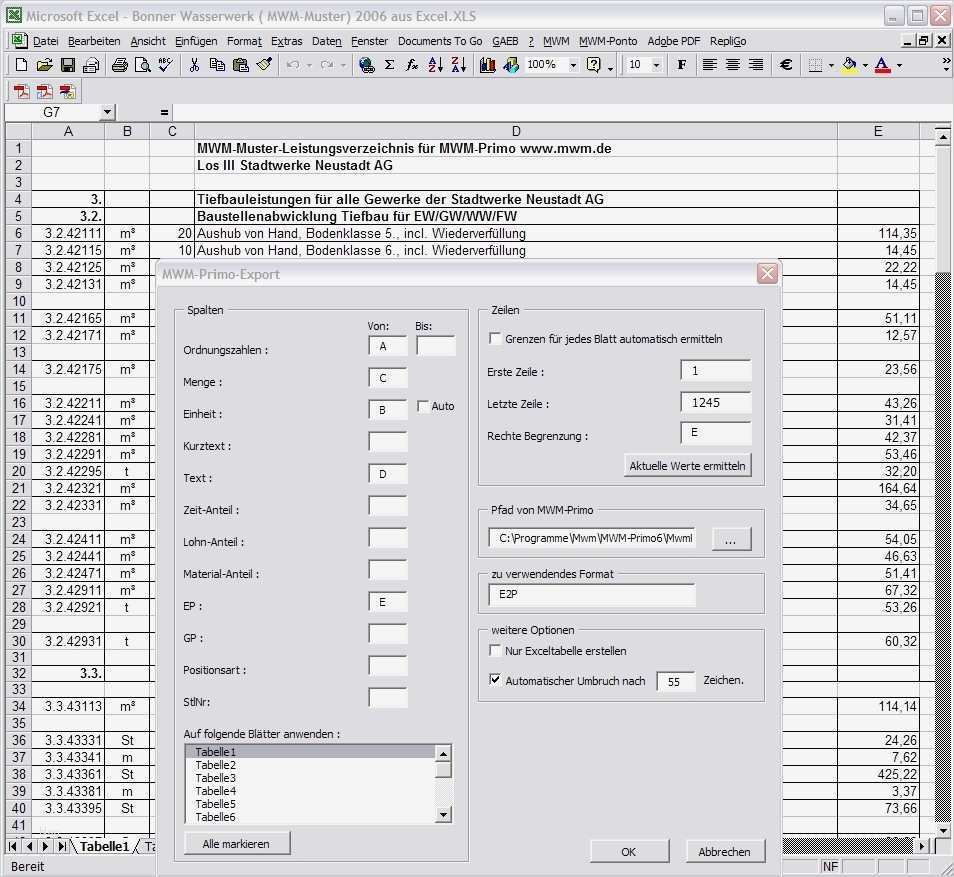Align text left in the toolbar
This screenshot has width=954, height=877.
click(709, 65)
